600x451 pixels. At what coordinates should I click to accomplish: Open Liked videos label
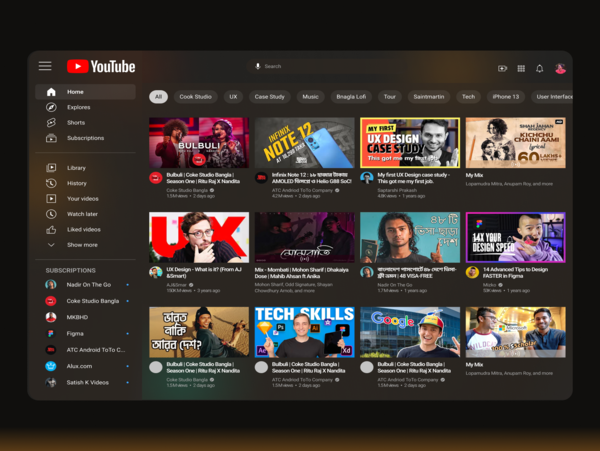tap(84, 230)
